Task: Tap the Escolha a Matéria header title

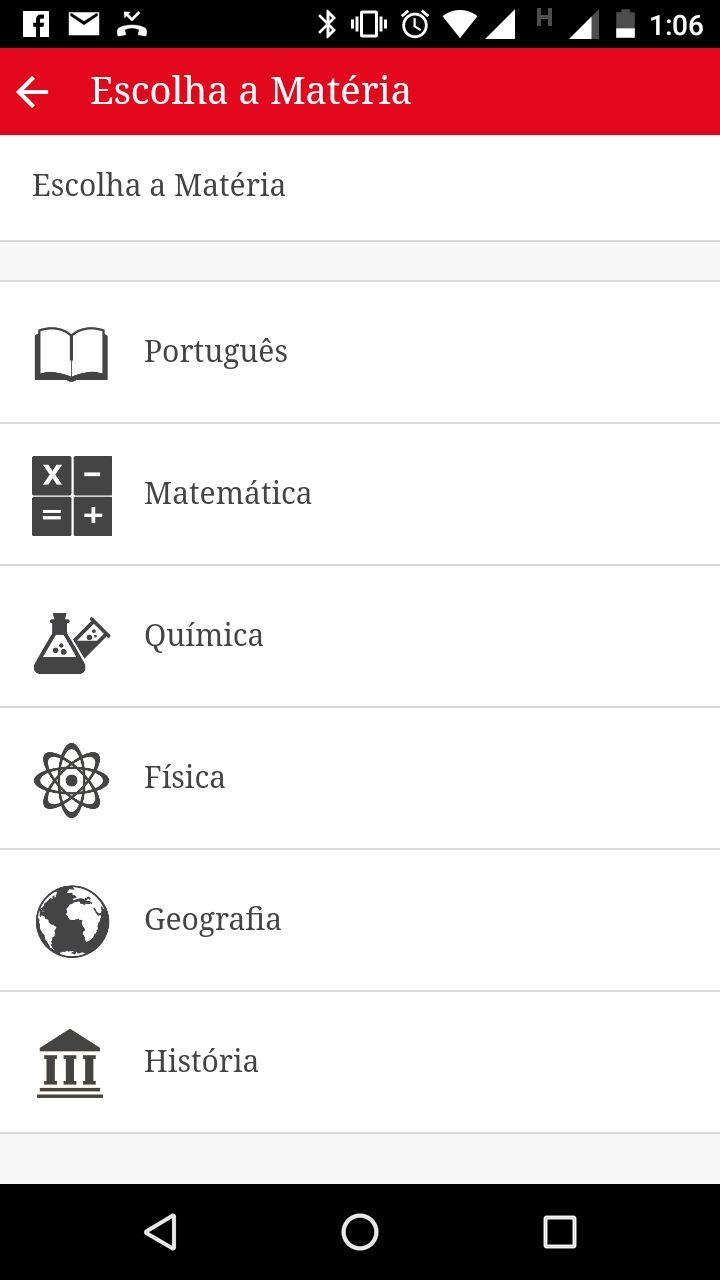Action: [250, 91]
